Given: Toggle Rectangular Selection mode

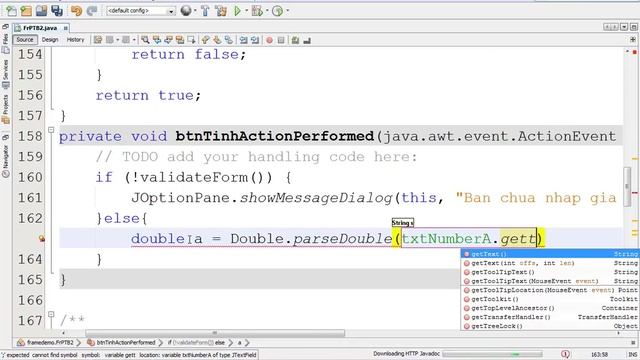Looking at the screenshot, I should coord(191,40).
